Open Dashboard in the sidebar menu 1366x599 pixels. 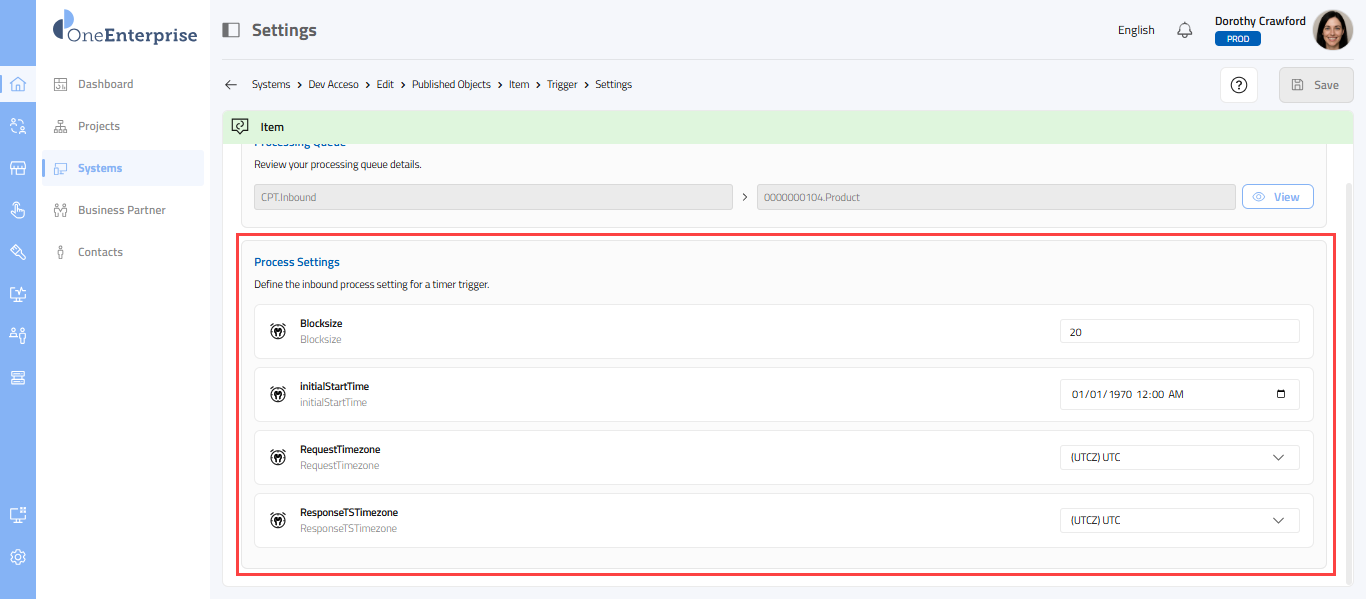pos(105,84)
